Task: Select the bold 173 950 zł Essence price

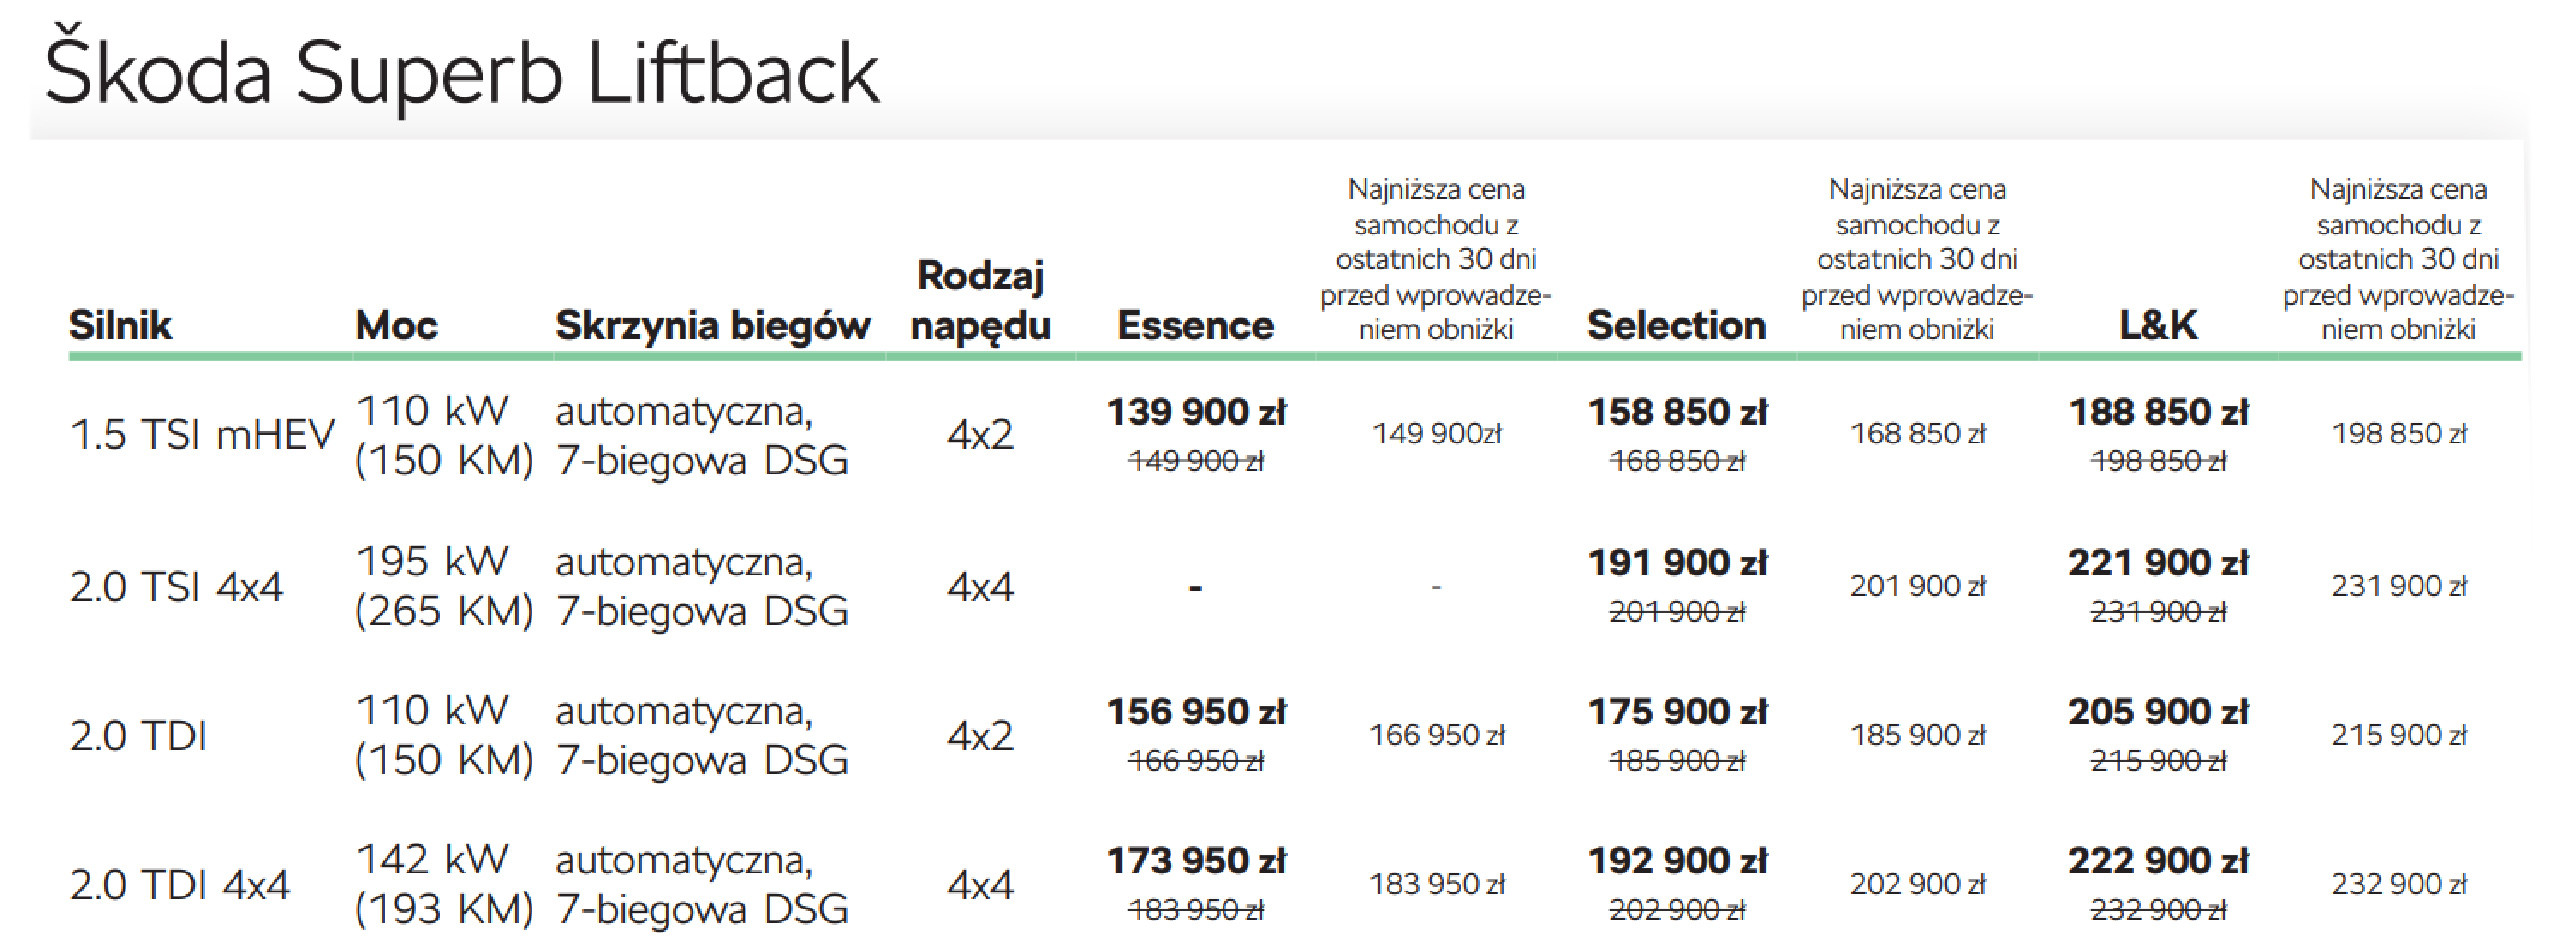Action: point(1196,860)
